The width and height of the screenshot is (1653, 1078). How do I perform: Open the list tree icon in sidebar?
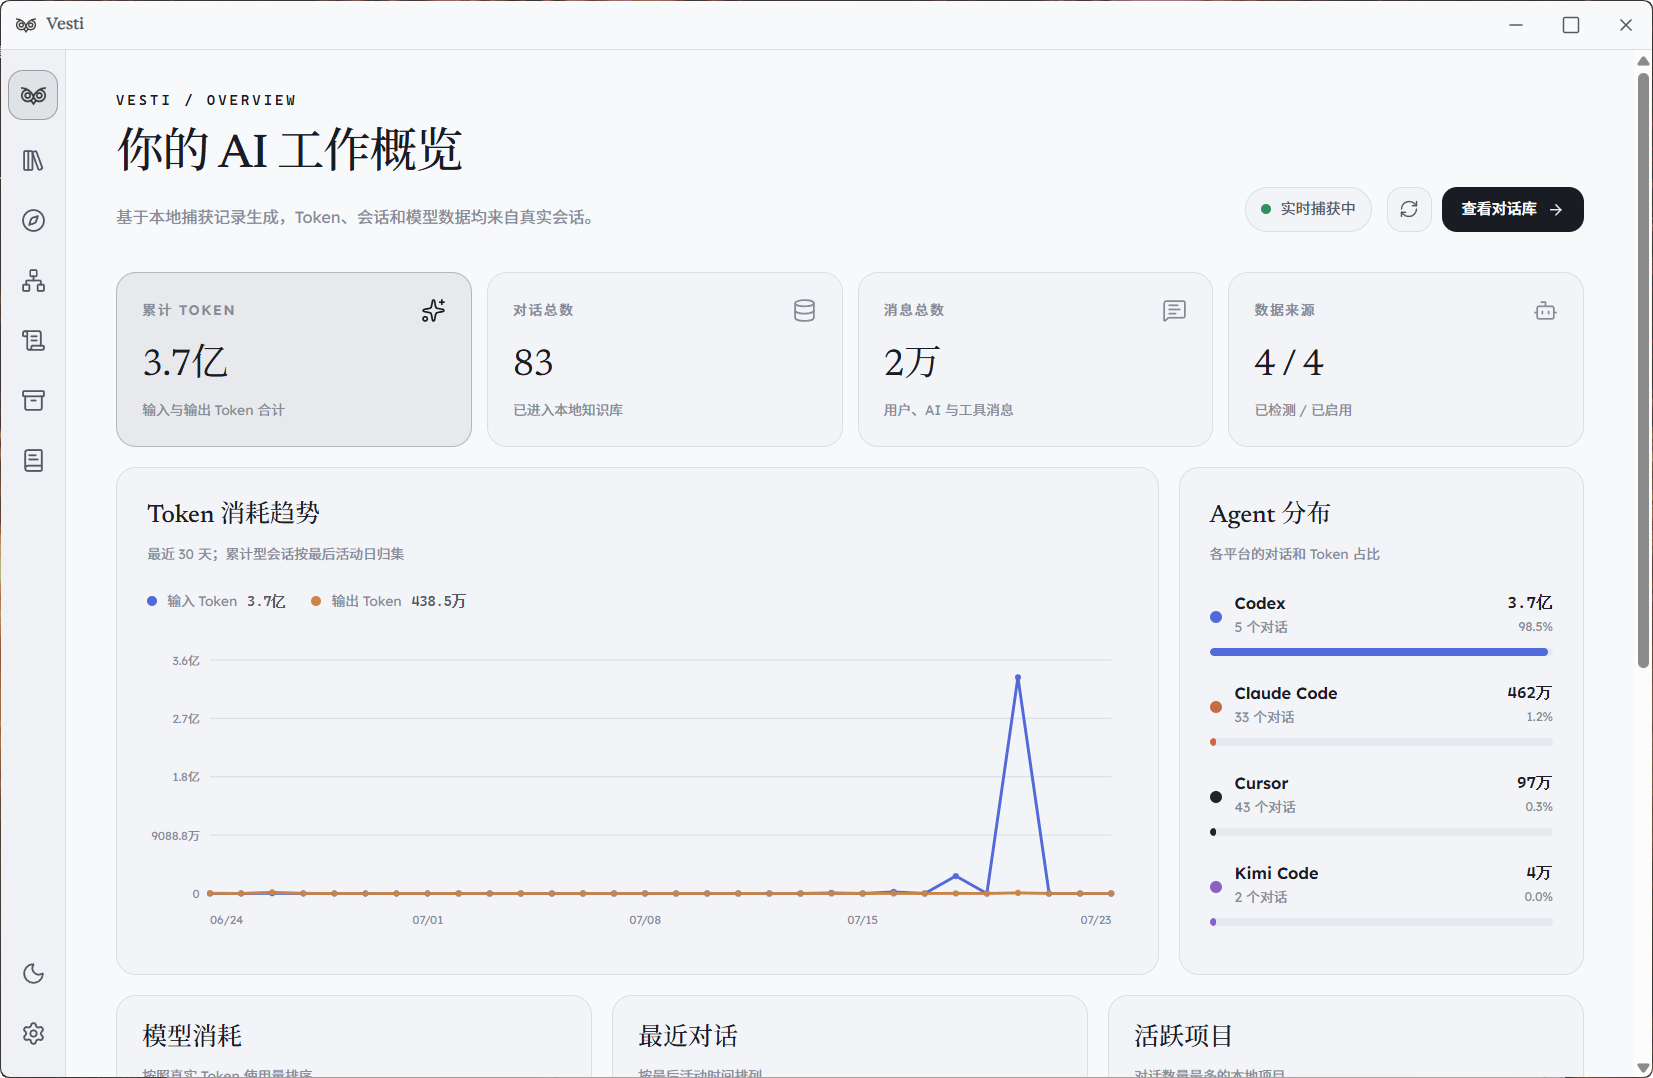(33, 340)
